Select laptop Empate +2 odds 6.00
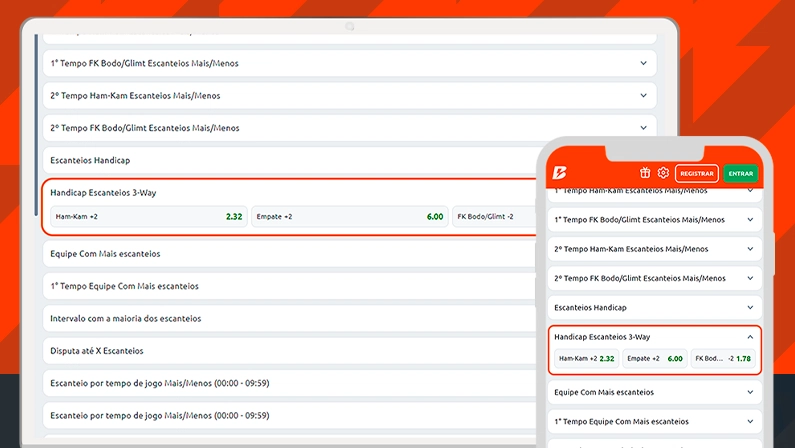 point(350,216)
